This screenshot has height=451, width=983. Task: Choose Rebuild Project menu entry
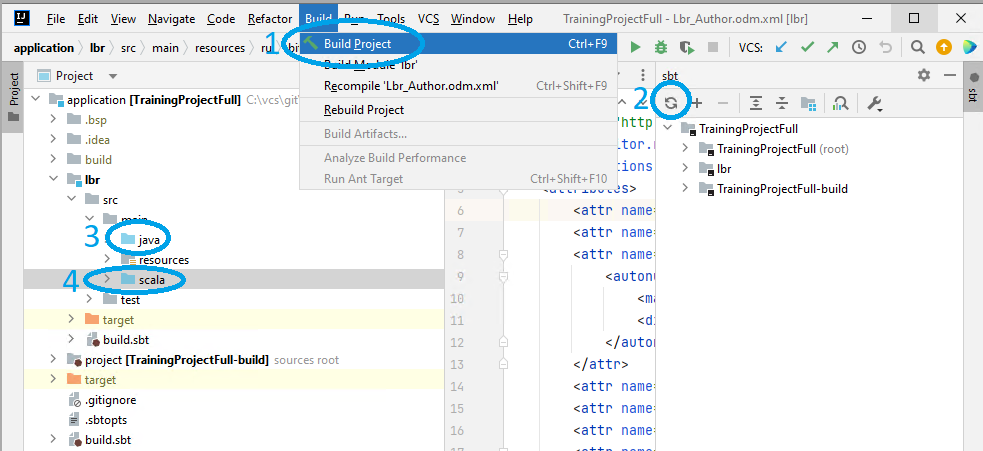tap(364, 110)
